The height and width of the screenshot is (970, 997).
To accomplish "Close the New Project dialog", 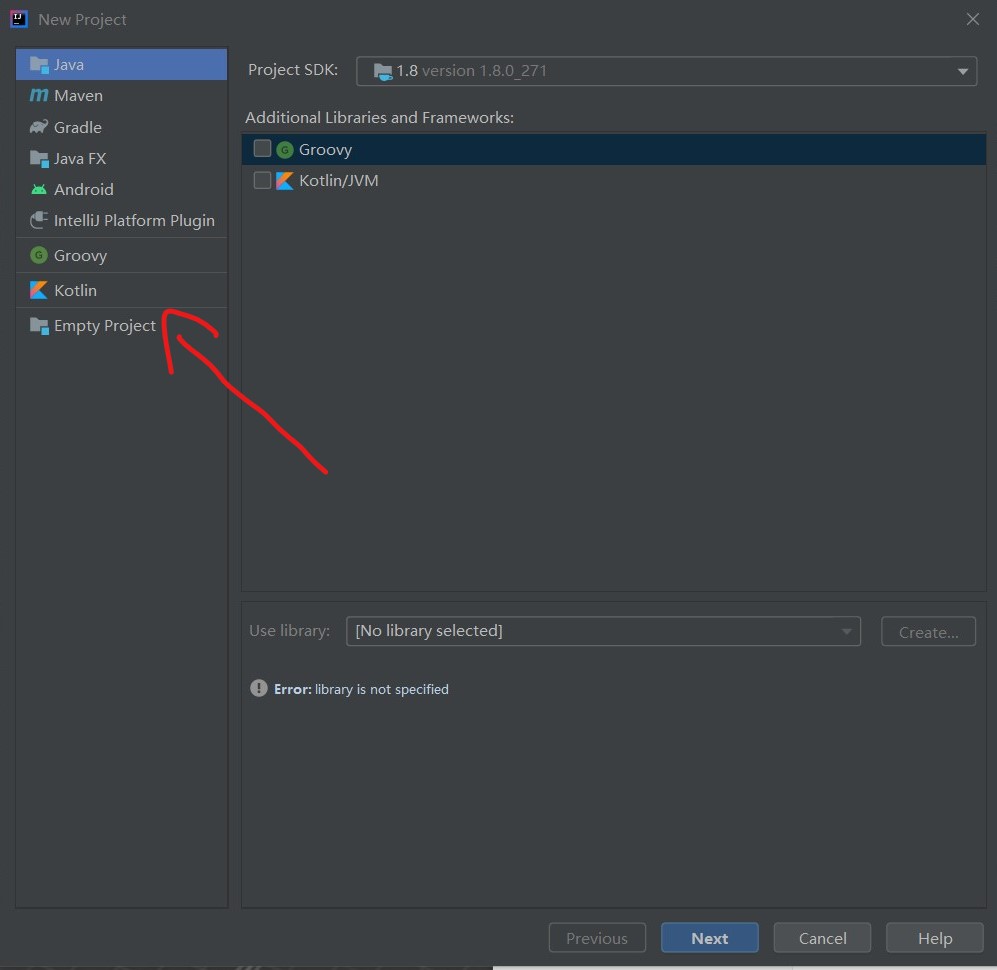I will [x=973, y=19].
